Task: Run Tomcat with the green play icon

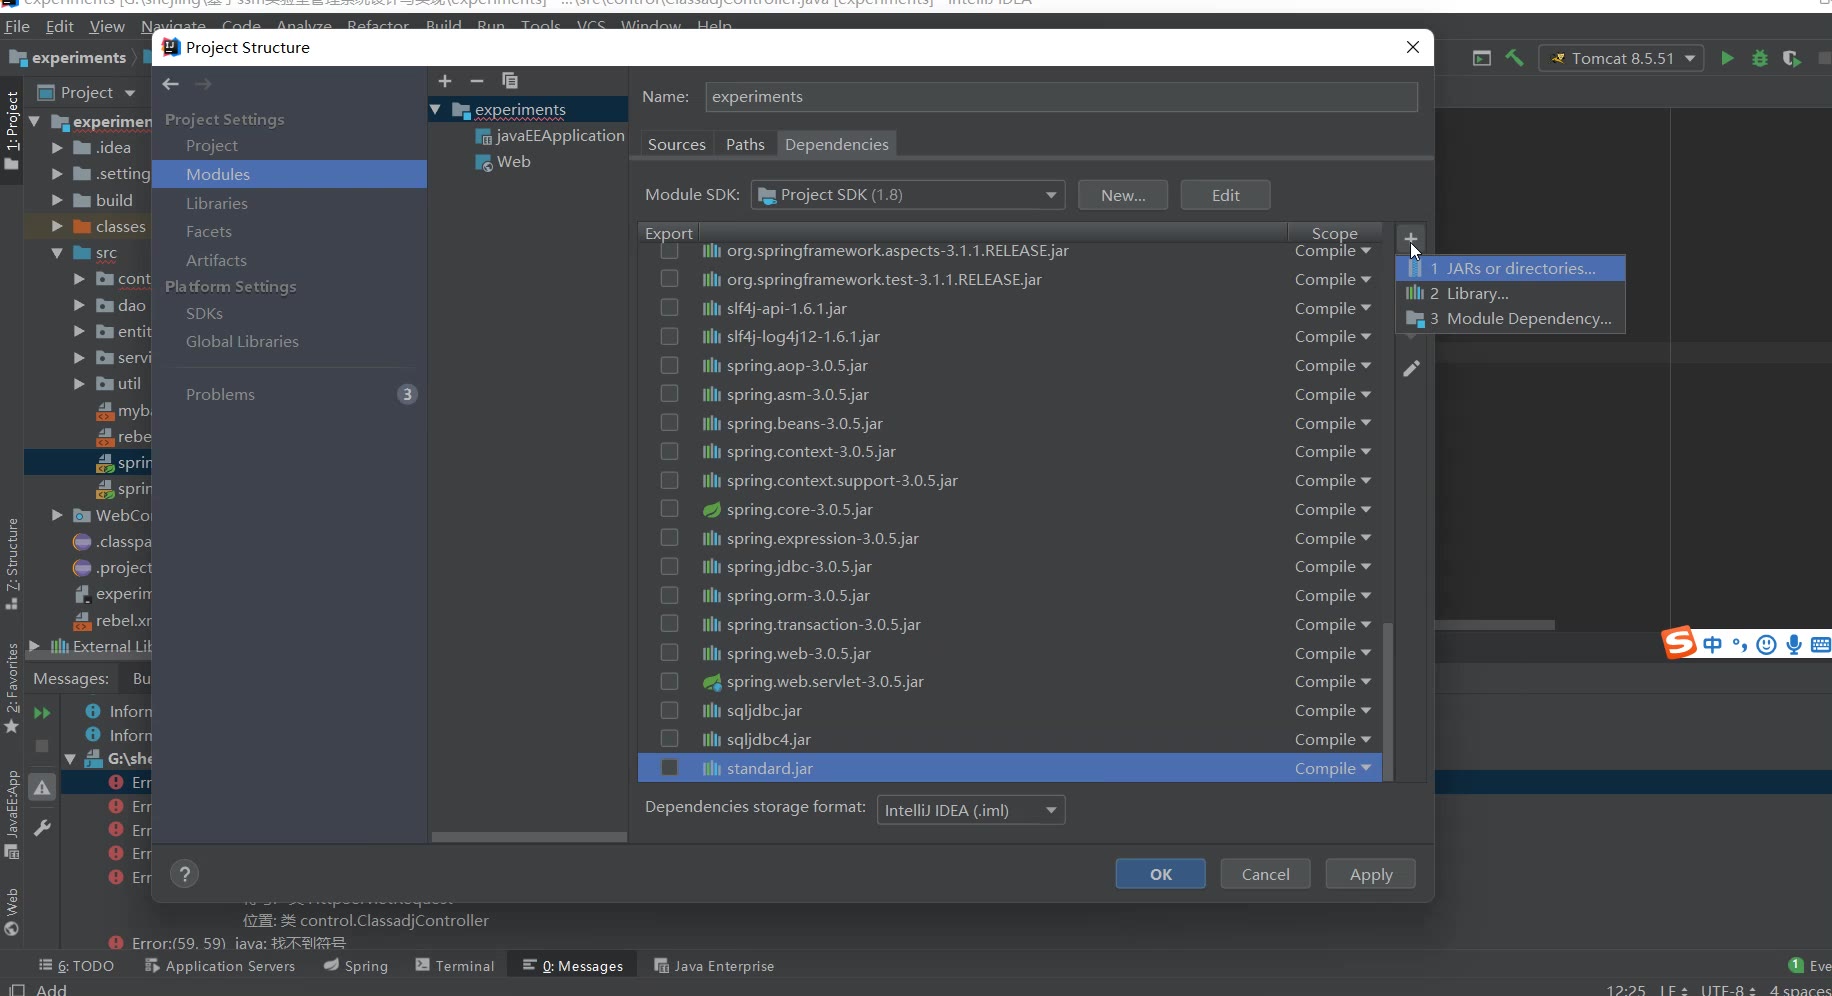Action: pyautogui.click(x=1727, y=58)
